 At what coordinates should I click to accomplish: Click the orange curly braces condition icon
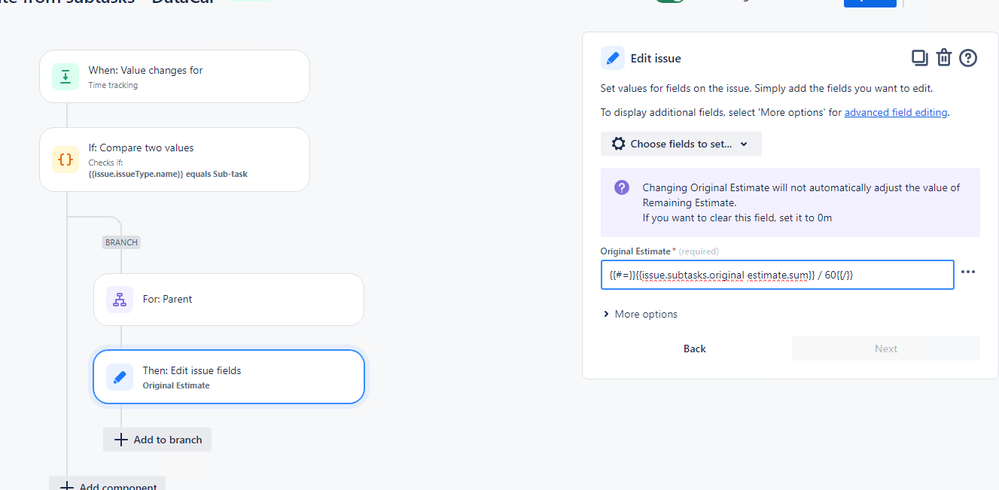pyautogui.click(x=65, y=159)
